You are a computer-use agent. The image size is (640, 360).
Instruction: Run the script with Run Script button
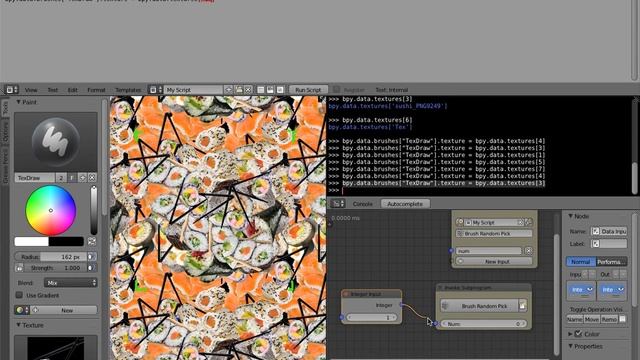coord(308,90)
